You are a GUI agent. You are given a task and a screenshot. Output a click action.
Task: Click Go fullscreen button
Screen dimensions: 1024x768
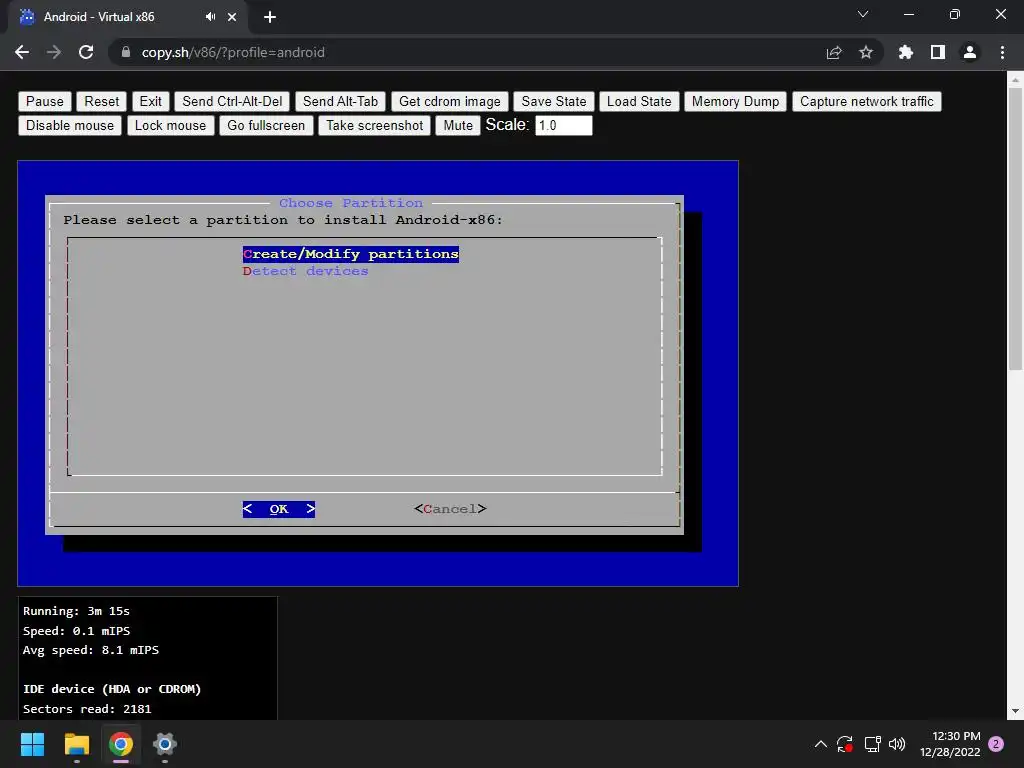click(x=266, y=125)
